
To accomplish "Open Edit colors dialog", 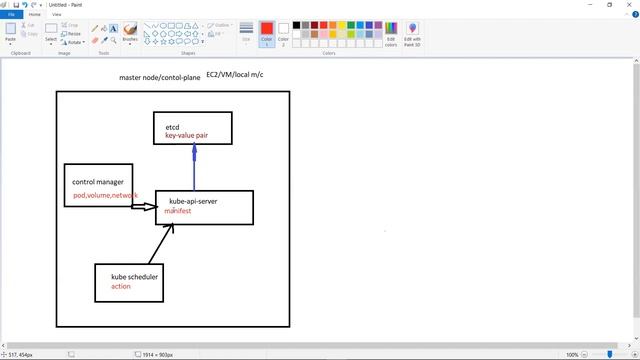I will [x=391, y=34].
